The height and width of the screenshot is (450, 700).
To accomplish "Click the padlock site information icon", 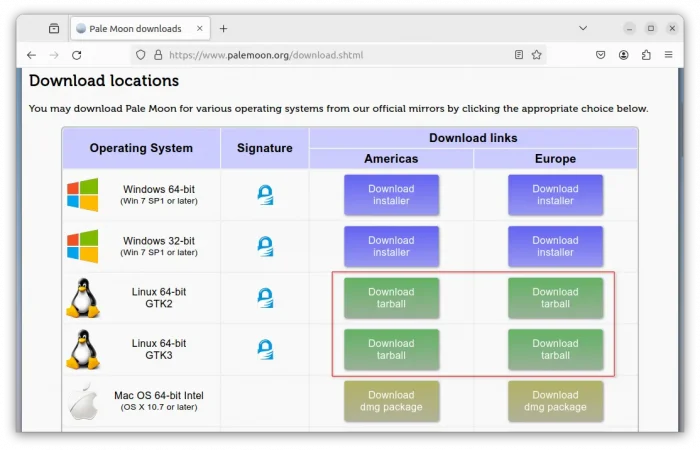I will [x=157, y=55].
